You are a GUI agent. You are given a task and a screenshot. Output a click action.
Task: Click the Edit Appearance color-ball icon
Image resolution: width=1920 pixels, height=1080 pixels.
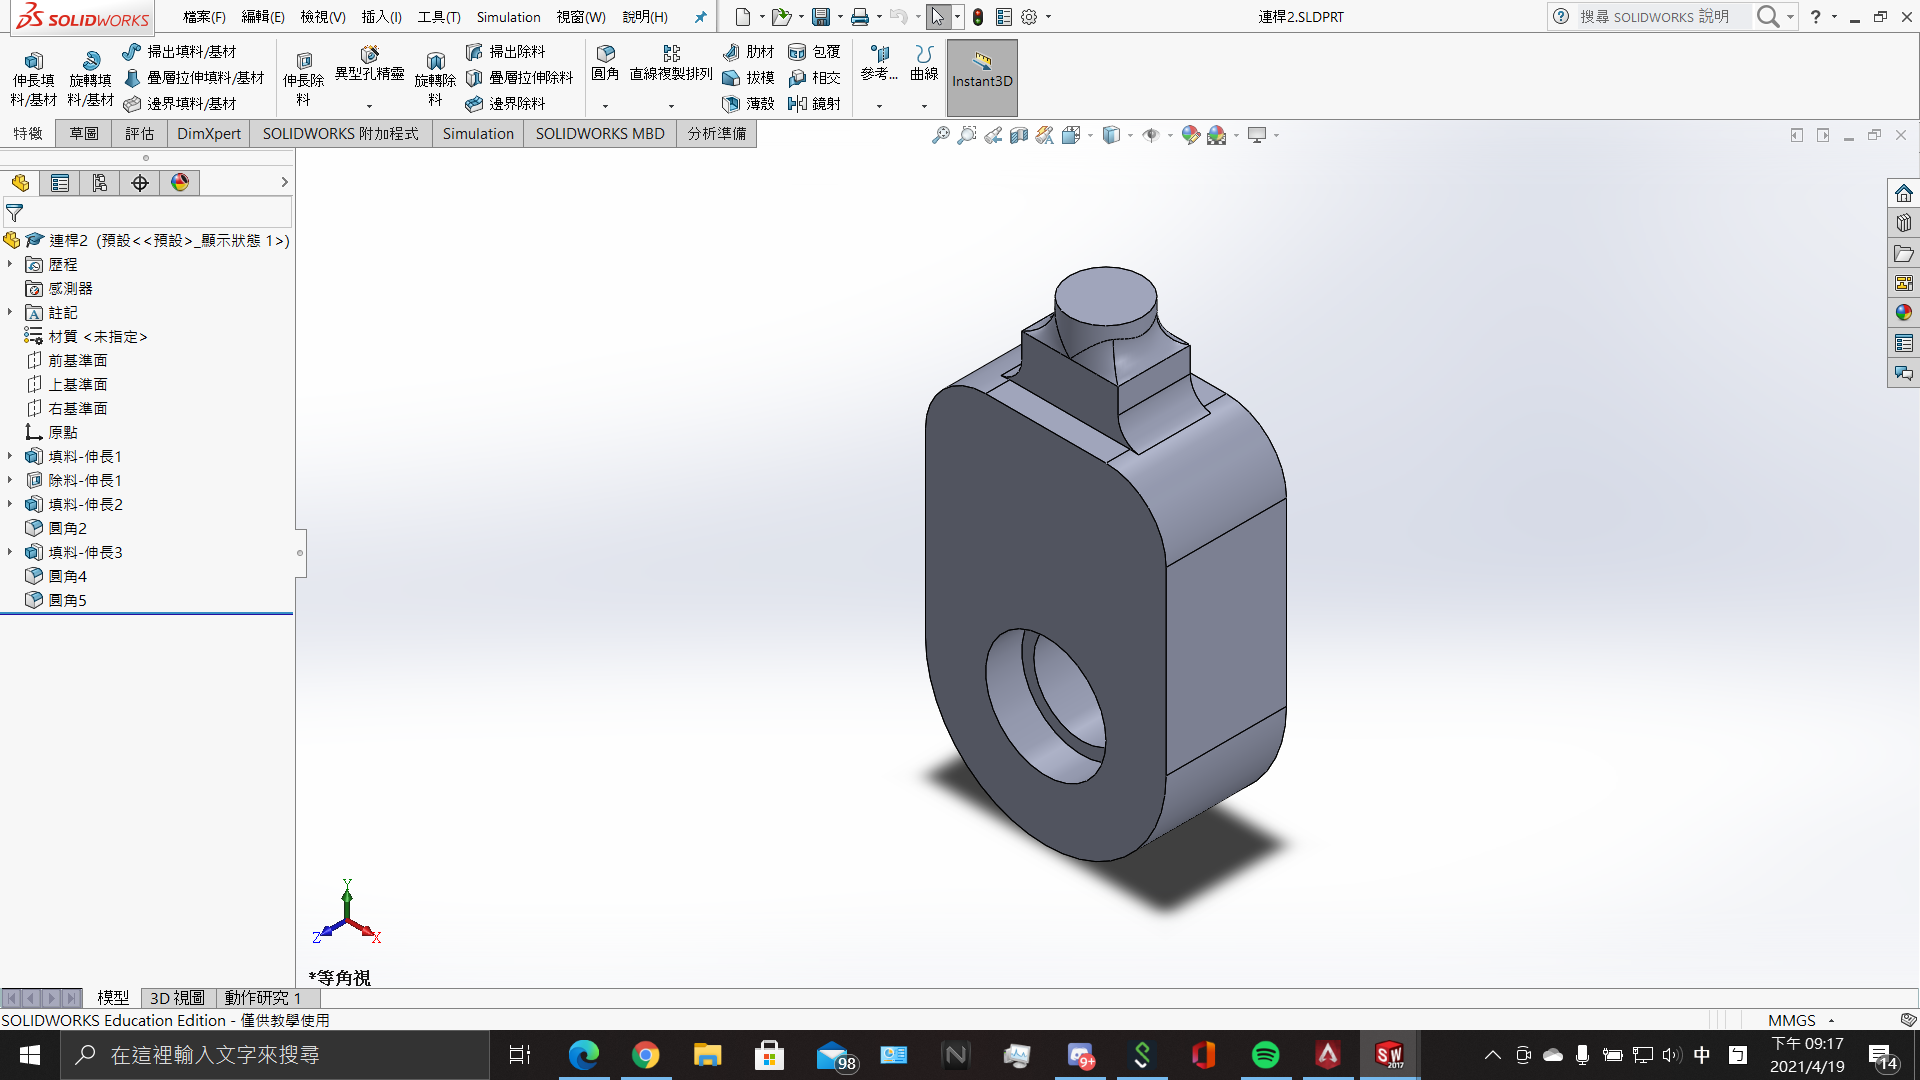[x=1190, y=135]
